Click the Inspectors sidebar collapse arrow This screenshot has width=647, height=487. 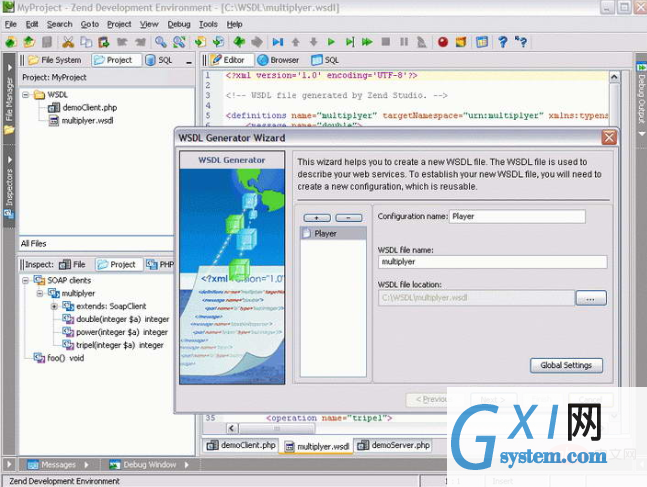[9, 159]
